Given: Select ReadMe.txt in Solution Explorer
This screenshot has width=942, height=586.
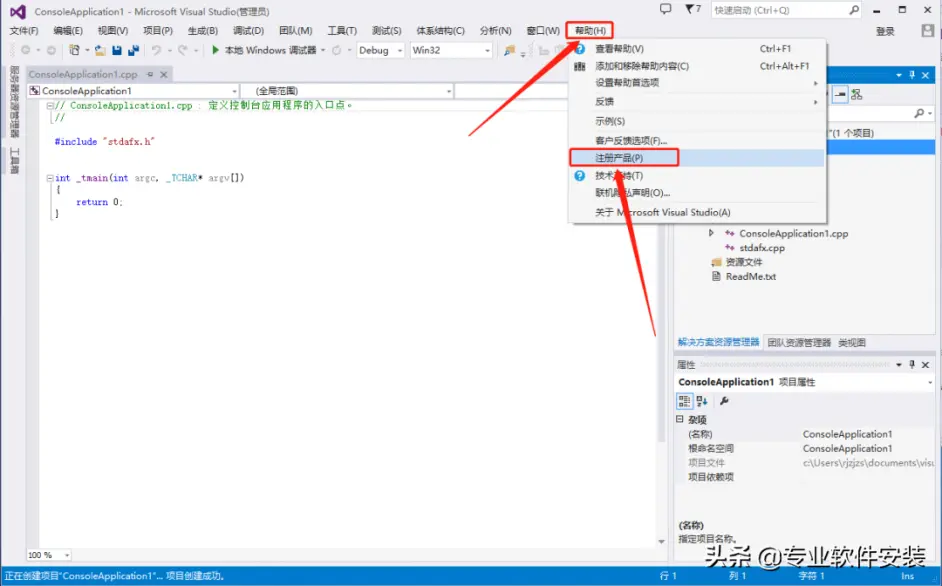Looking at the screenshot, I should (750, 276).
